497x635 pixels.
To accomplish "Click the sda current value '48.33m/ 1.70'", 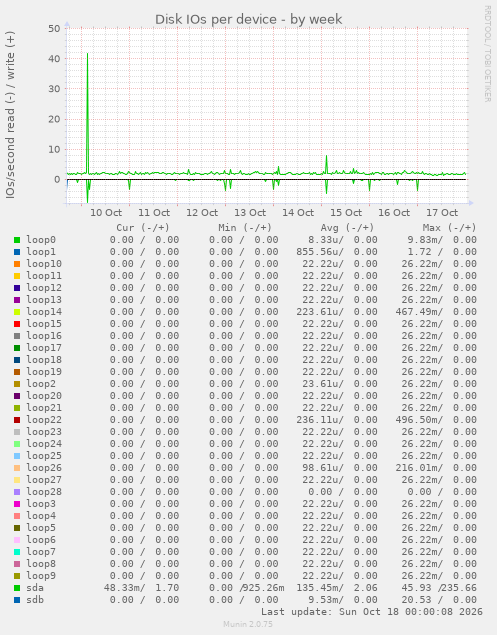I will point(141,588).
